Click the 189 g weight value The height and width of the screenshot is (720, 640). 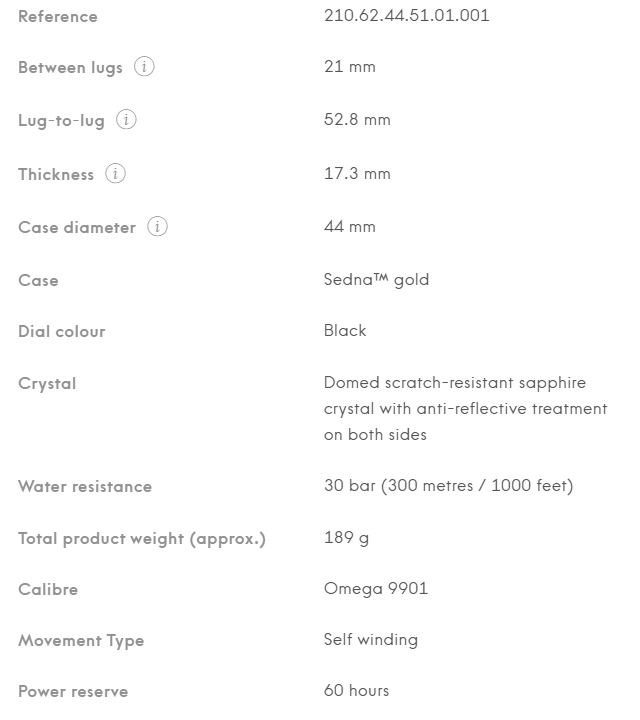(x=346, y=539)
